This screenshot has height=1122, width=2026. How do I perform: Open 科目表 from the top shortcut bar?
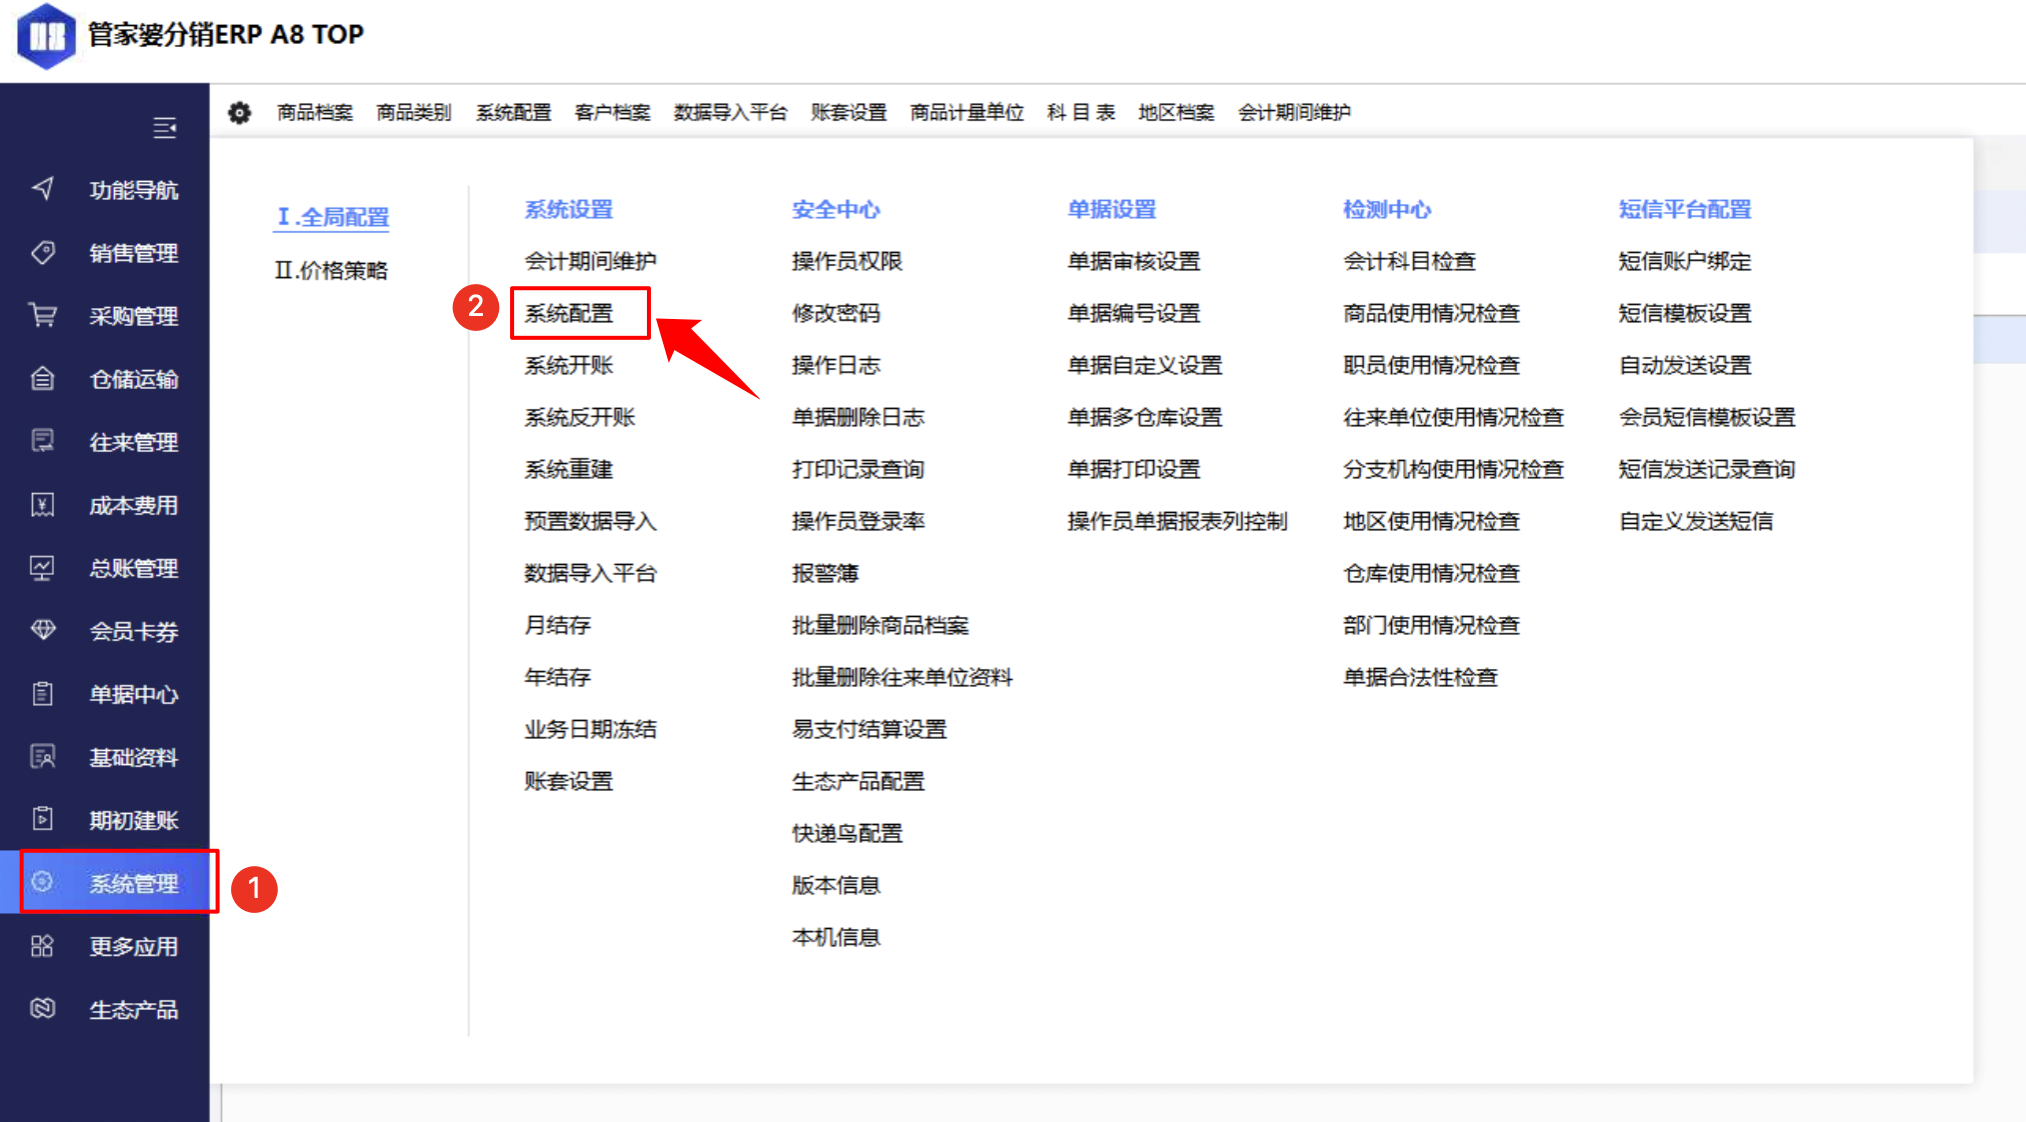coord(1080,113)
